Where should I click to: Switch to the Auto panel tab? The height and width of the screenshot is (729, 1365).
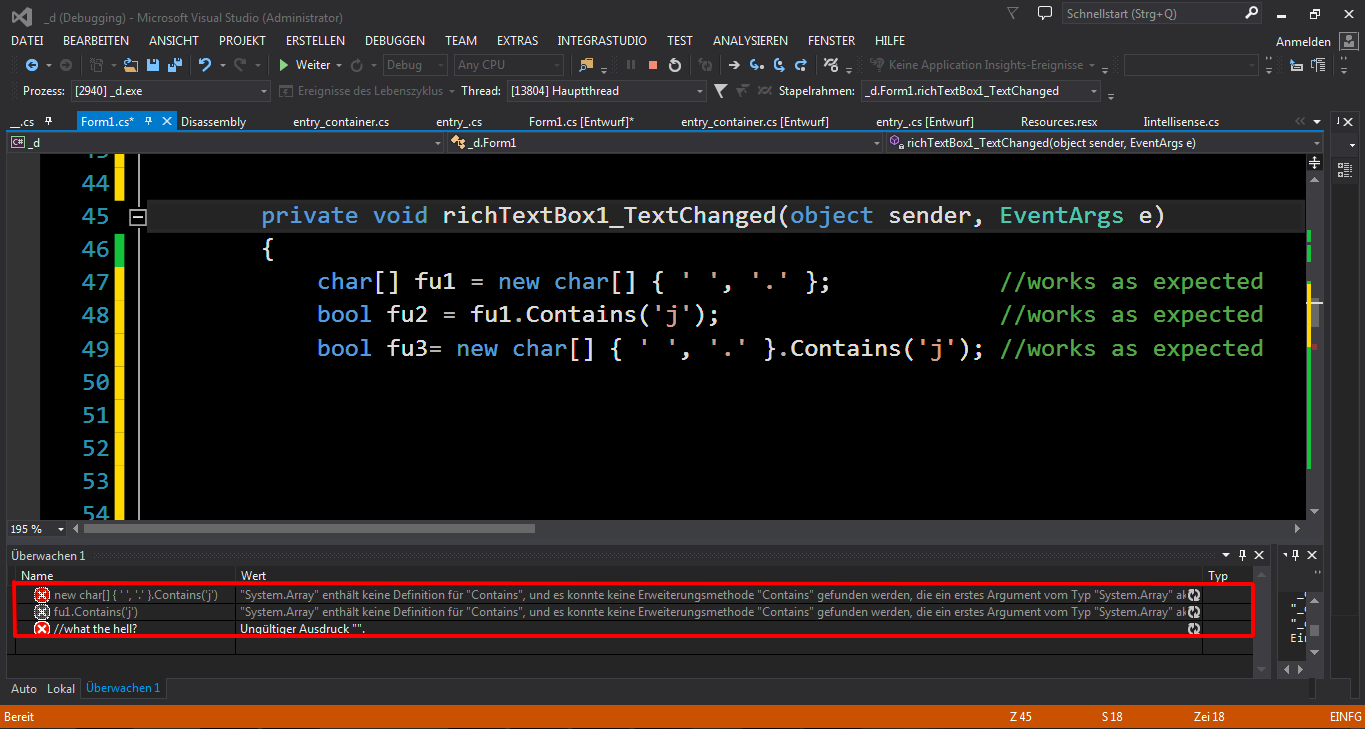point(23,689)
